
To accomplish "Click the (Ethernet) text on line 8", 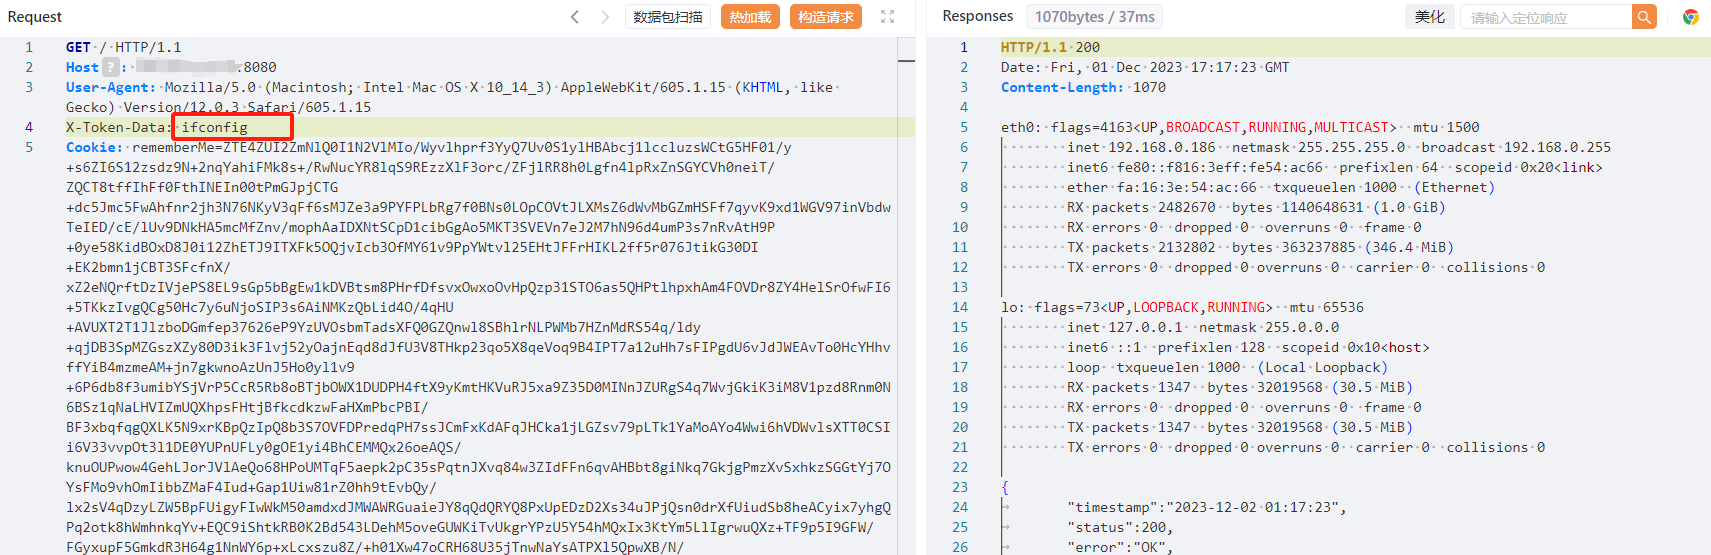I will [1454, 187].
